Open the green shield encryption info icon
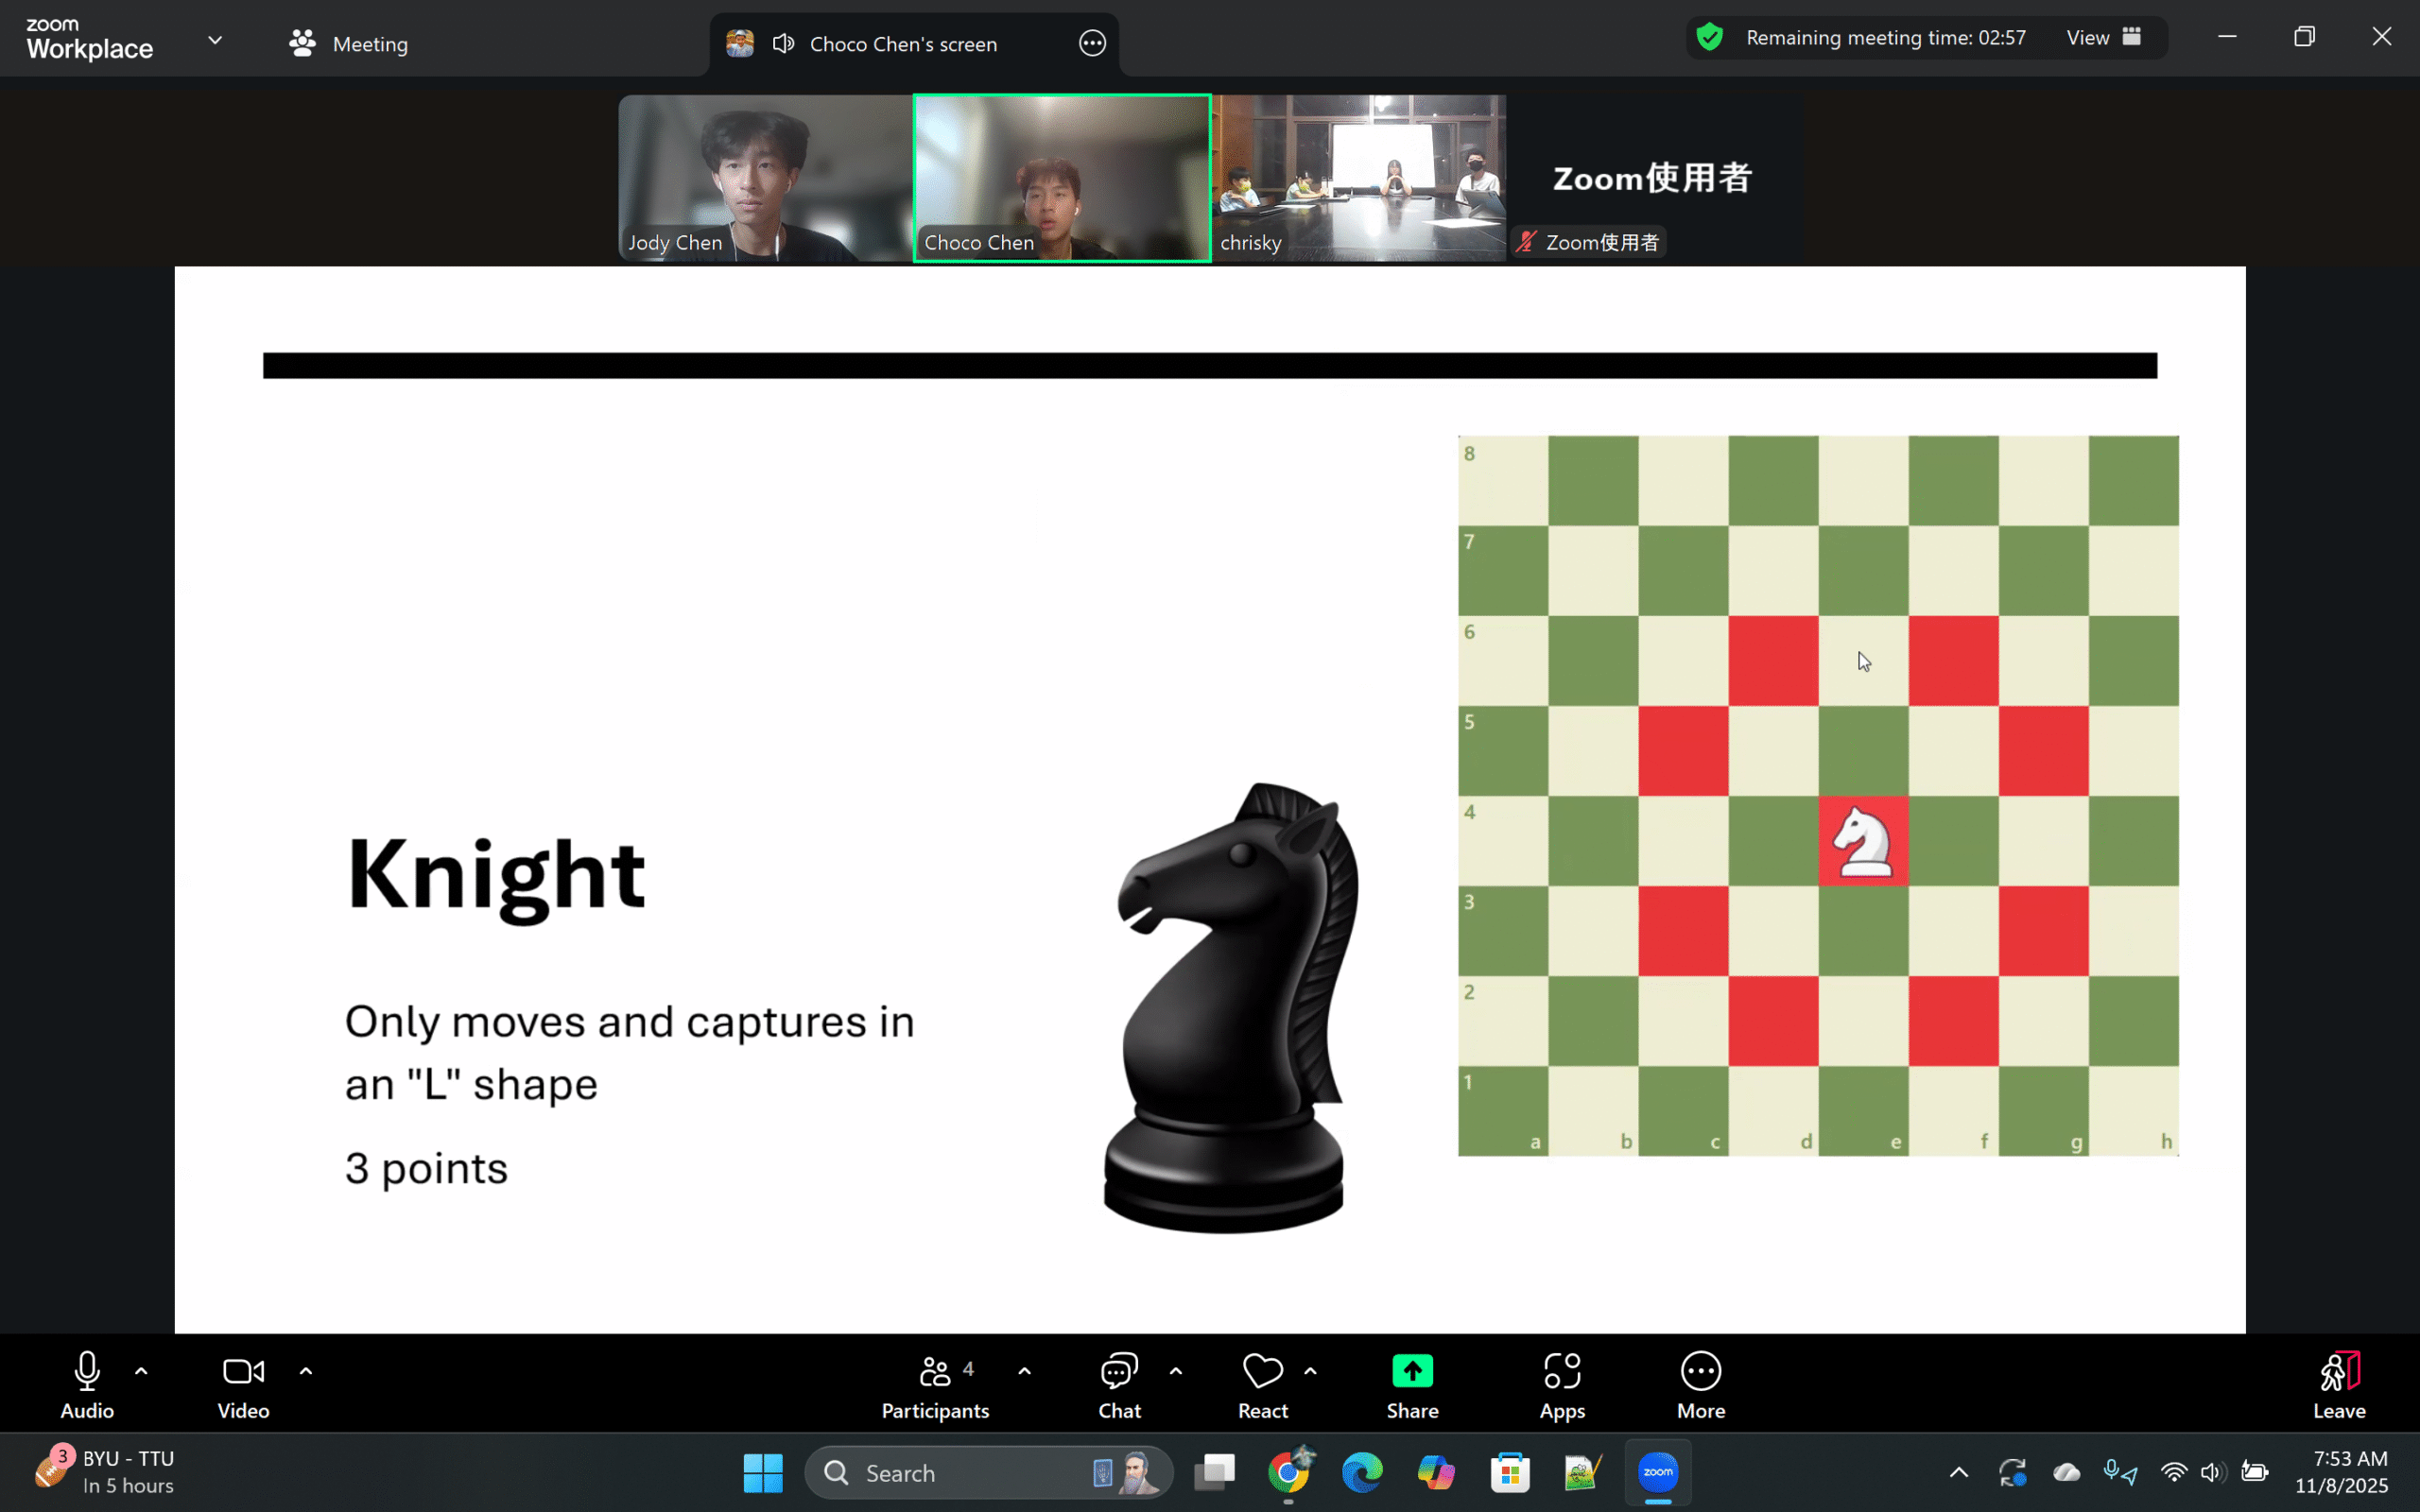Image resolution: width=2420 pixels, height=1512 pixels. 1710,38
